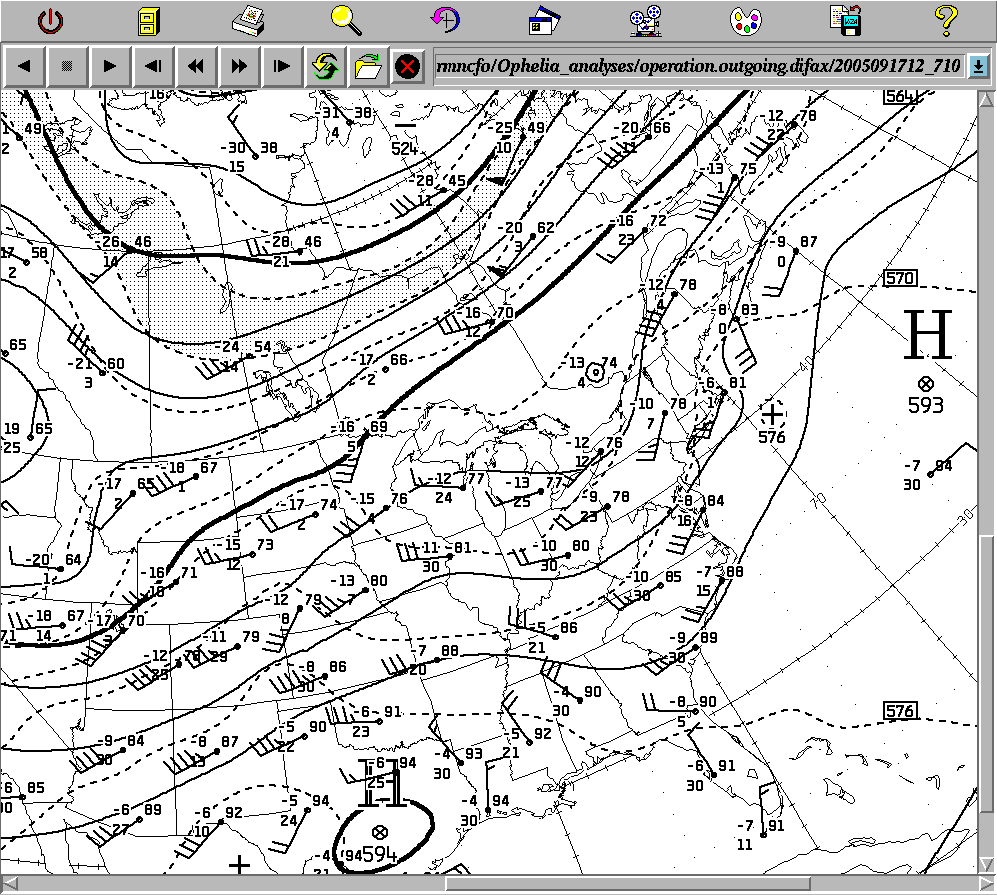The image size is (997, 895).
Task: Click the fast forward double arrow button
Action: tap(239, 67)
